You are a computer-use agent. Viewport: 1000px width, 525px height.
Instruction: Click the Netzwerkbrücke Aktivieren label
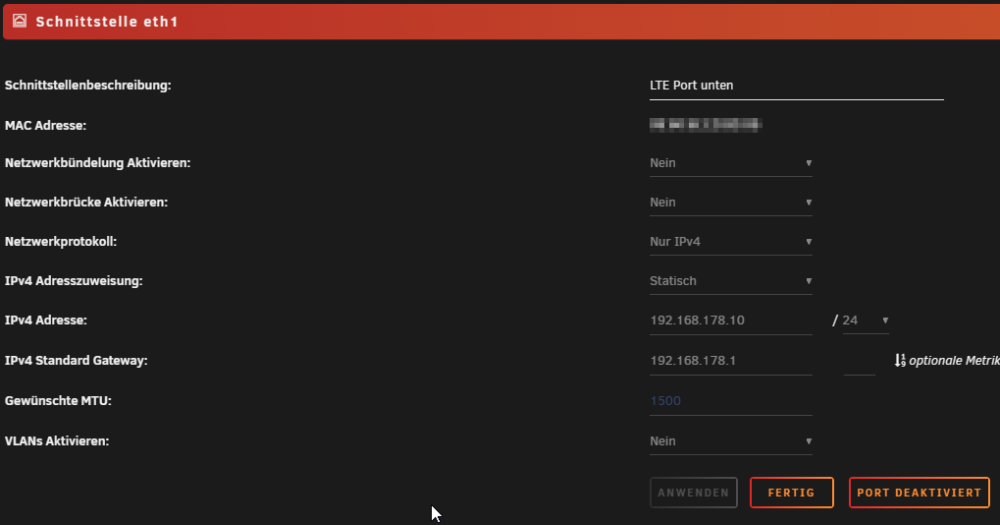(86, 202)
